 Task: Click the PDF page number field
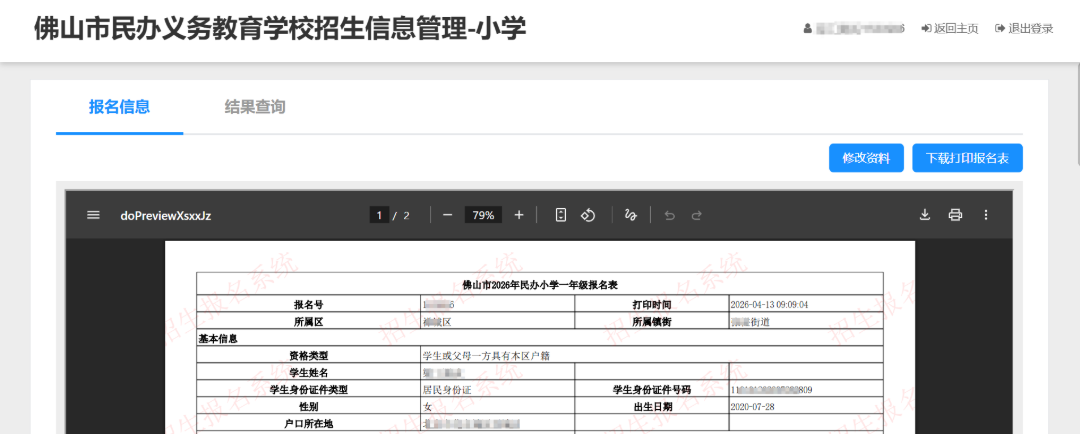point(379,215)
